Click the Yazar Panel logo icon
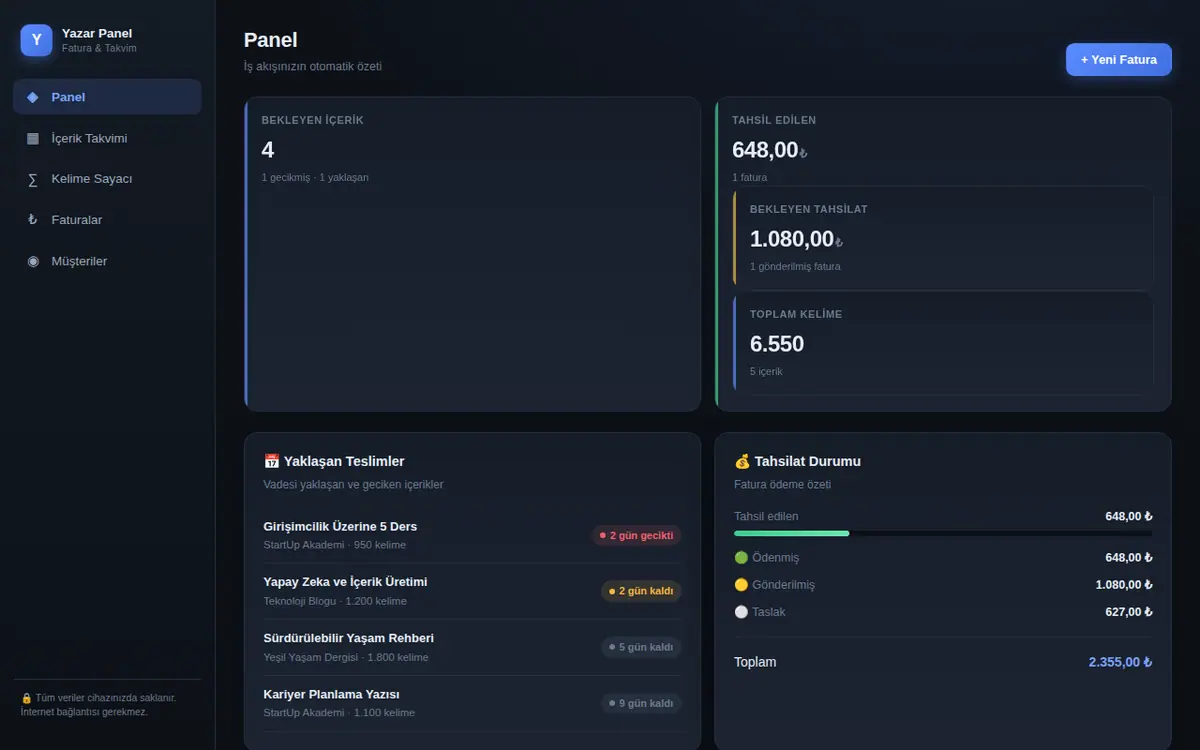Screen dimensions: 1200x750 click(x=36, y=40)
